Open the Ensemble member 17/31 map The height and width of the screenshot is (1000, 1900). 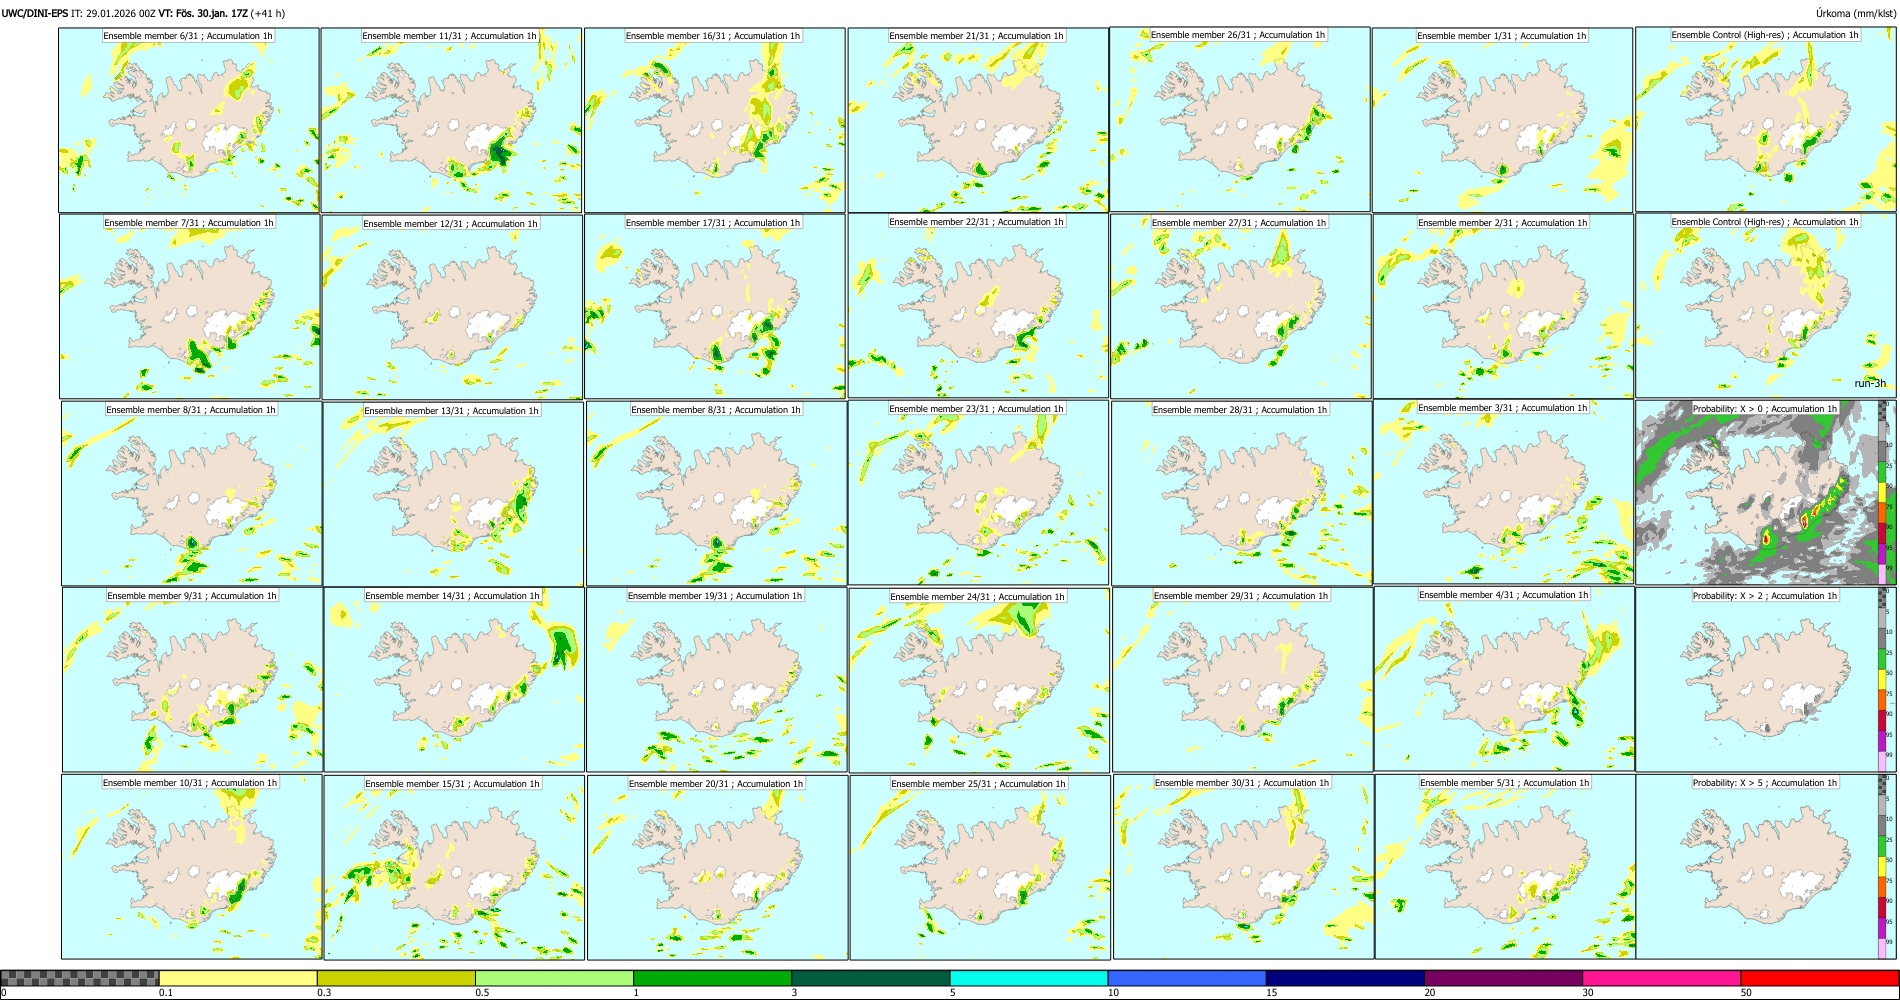coord(715,306)
